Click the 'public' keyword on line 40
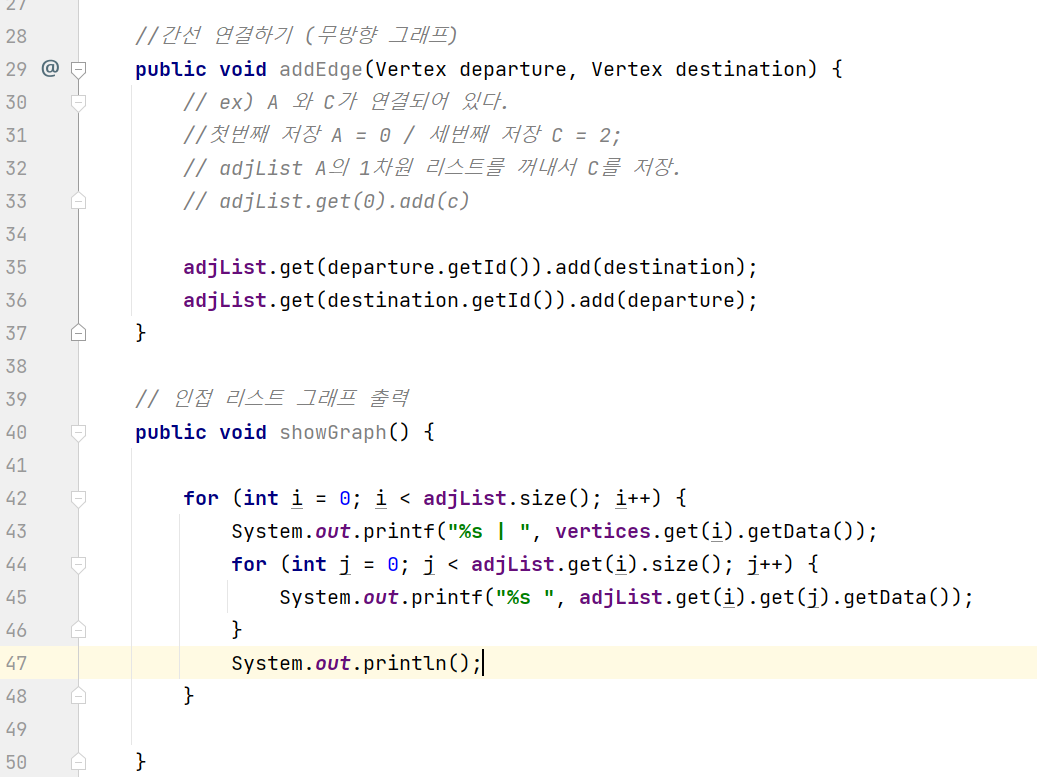The width and height of the screenshot is (1037, 777). pyautogui.click(x=171, y=432)
